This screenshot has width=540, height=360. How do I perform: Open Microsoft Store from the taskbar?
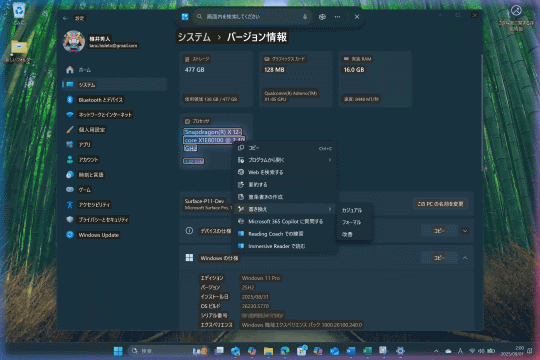pyautogui.click(x=301, y=351)
